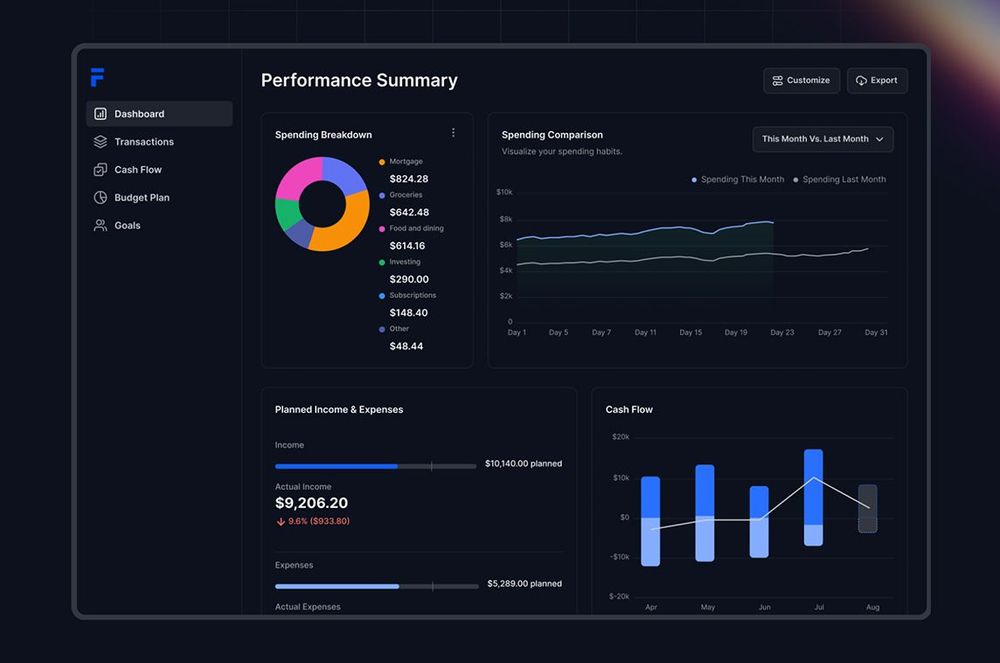Click the cloud icon on Export button

(x=861, y=80)
